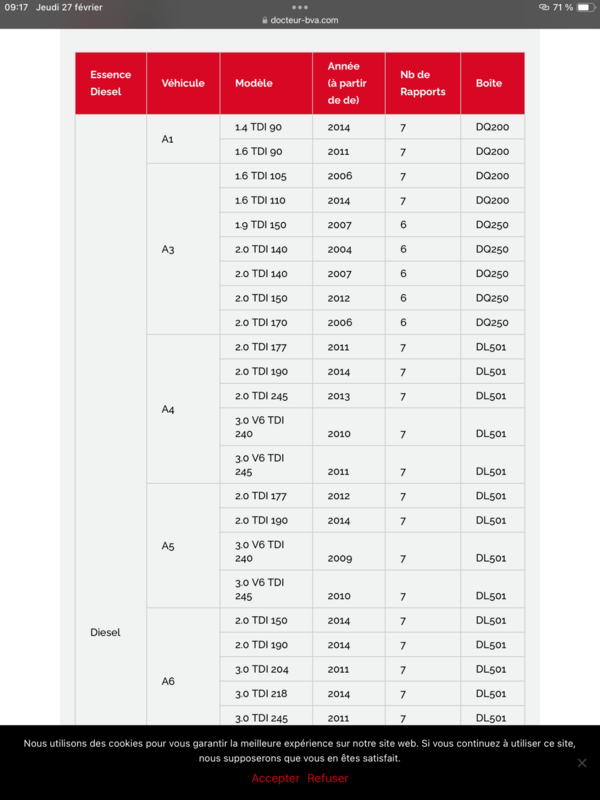Tap the 1.9 TDI 150 model cell
This screenshot has width=600, height=800.
260,224
